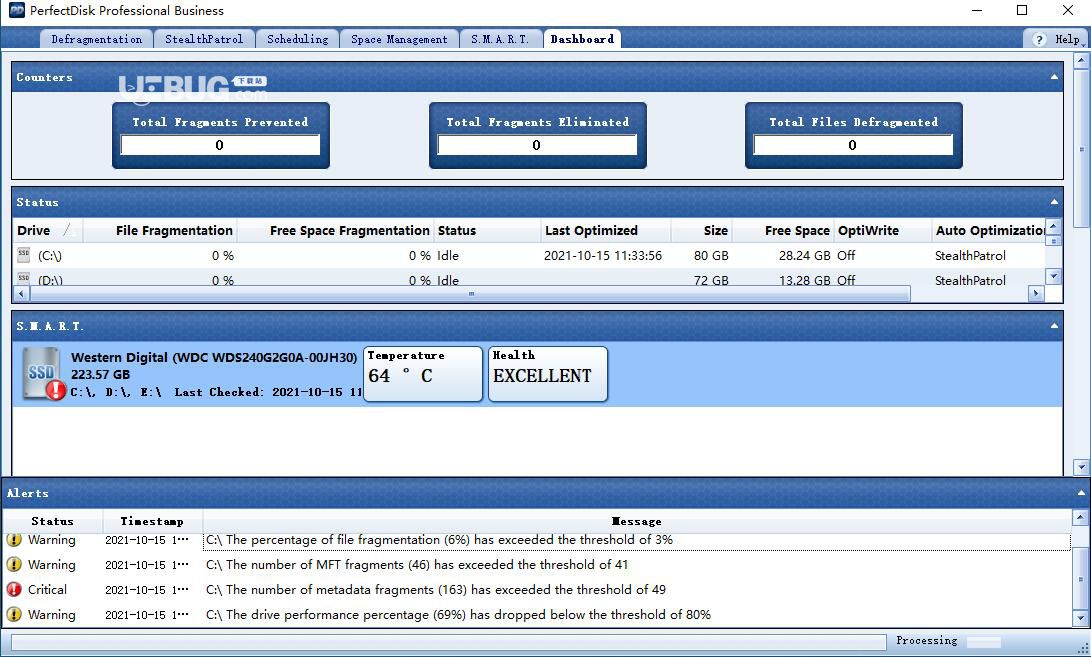Select the file fragmentation (6%) alert message
Image resolution: width=1091 pixels, height=657 pixels.
pyautogui.click(x=439, y=539)
